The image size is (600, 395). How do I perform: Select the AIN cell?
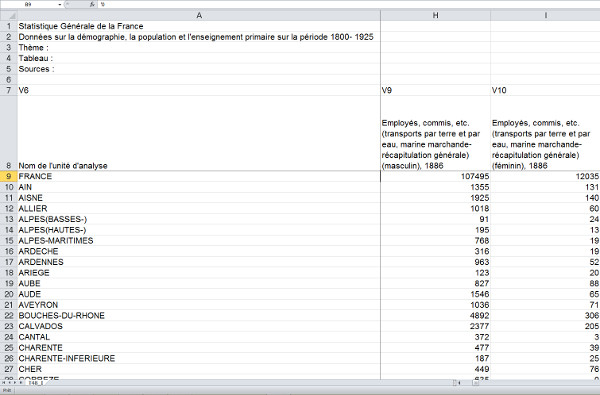[199, 187]
